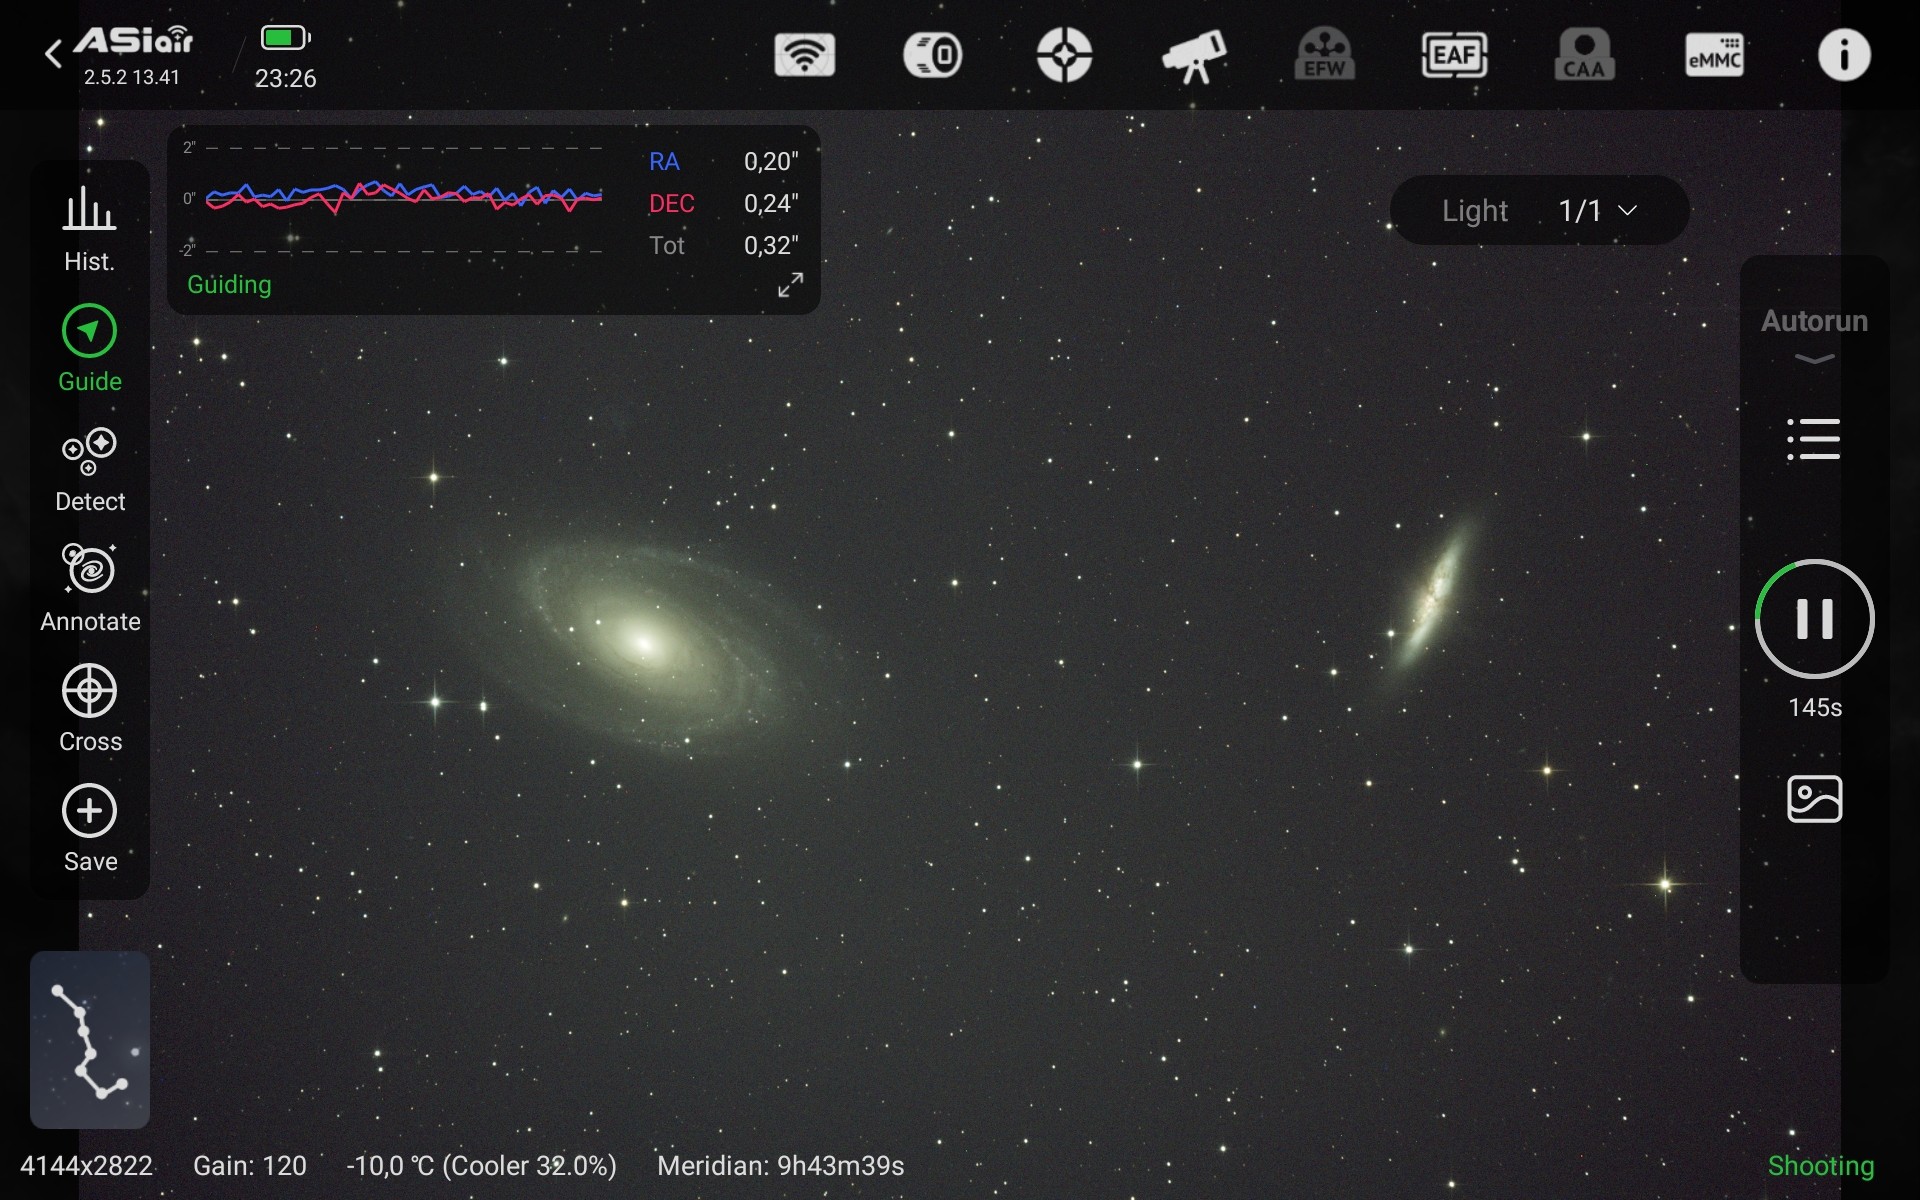Open the telescope mount settings
Screen dimensions: 1920x1200
tap(1194, 55)
